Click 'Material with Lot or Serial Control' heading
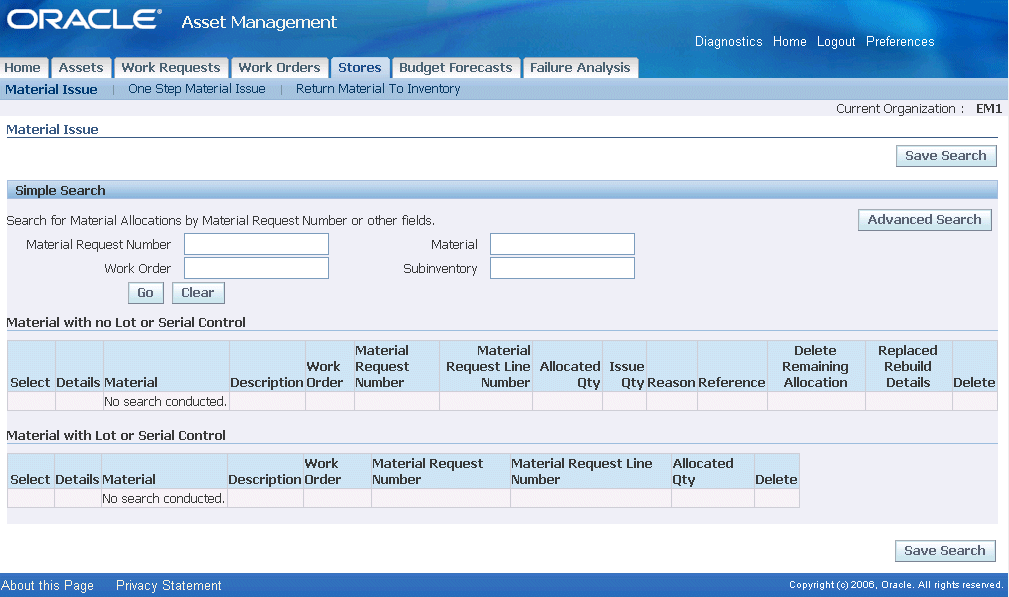Screen dimensions: 1009x597 (116, 436)
